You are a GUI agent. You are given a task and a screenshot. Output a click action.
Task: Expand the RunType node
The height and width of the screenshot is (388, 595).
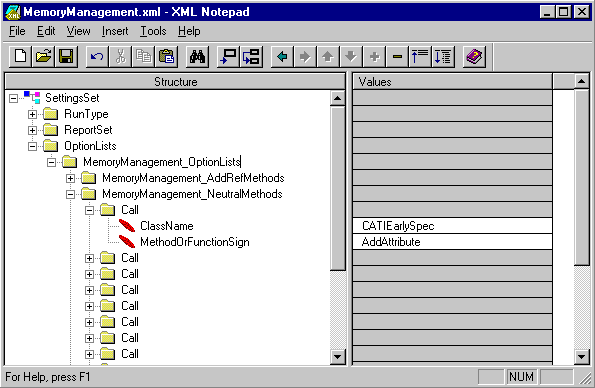click(32, 114)
